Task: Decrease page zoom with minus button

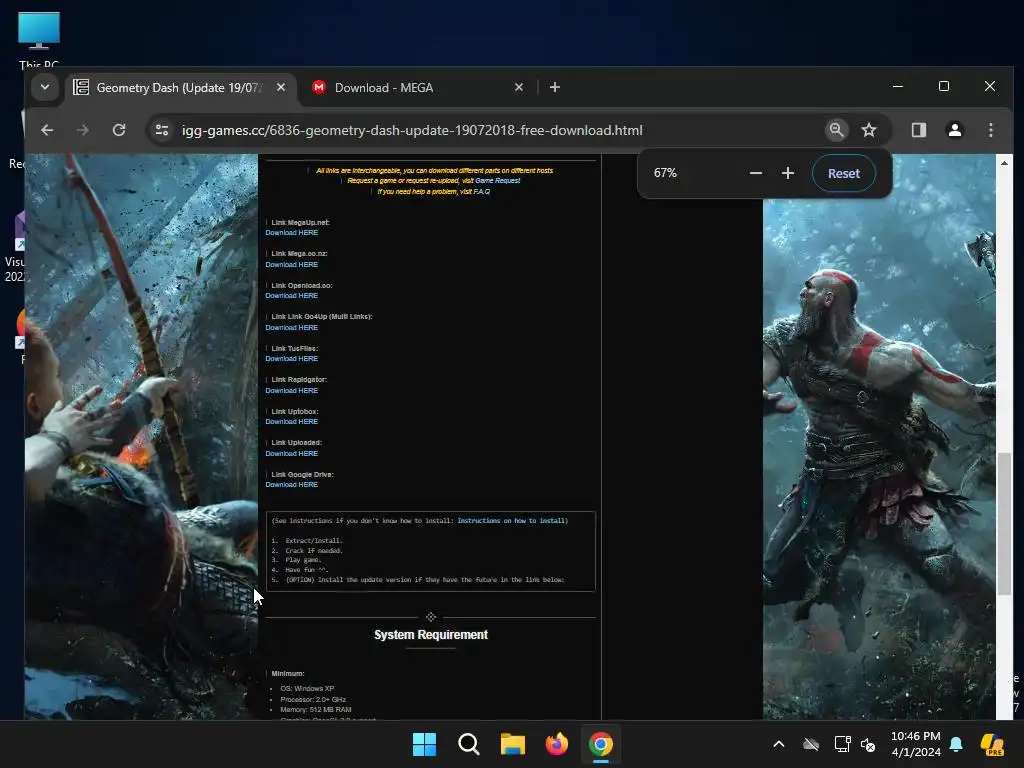Action: coord(756,173)
